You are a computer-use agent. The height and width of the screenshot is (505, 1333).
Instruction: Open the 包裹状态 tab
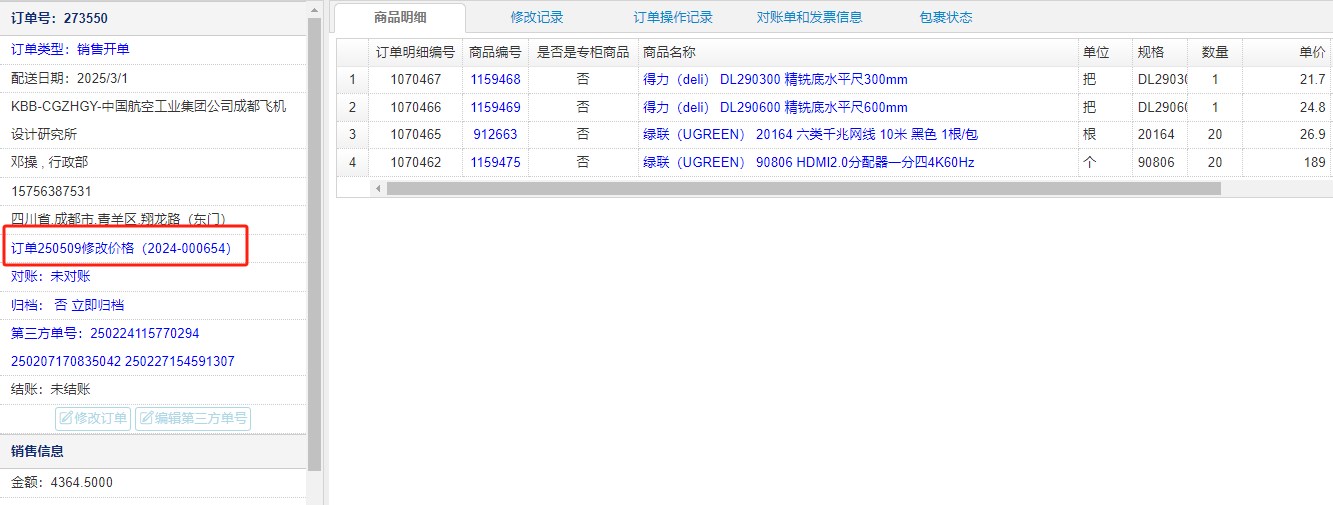tap(946, 17)
